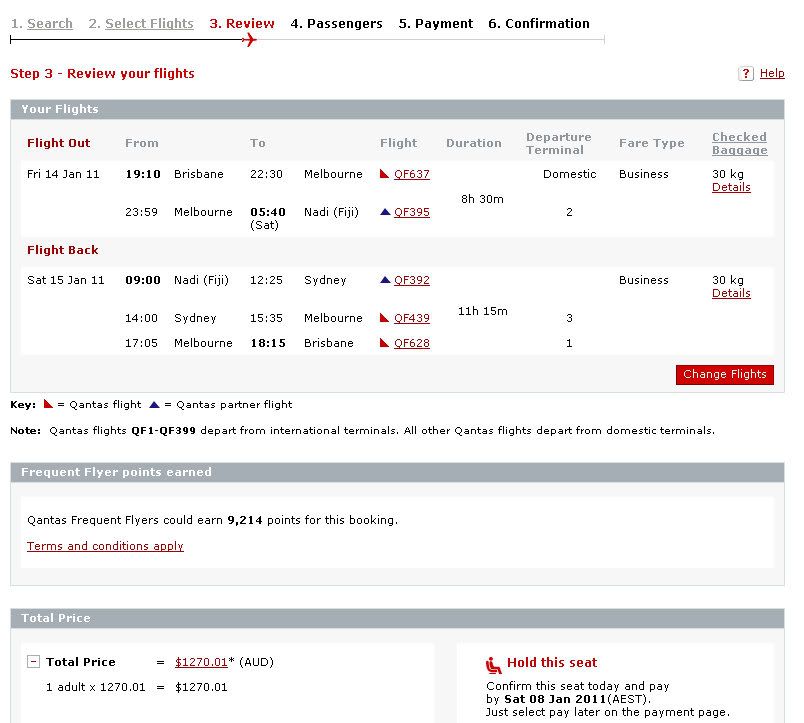Open flight QF637 details
Screen dimensions: 804x723
pyautogui.click(x=412, y=174)
